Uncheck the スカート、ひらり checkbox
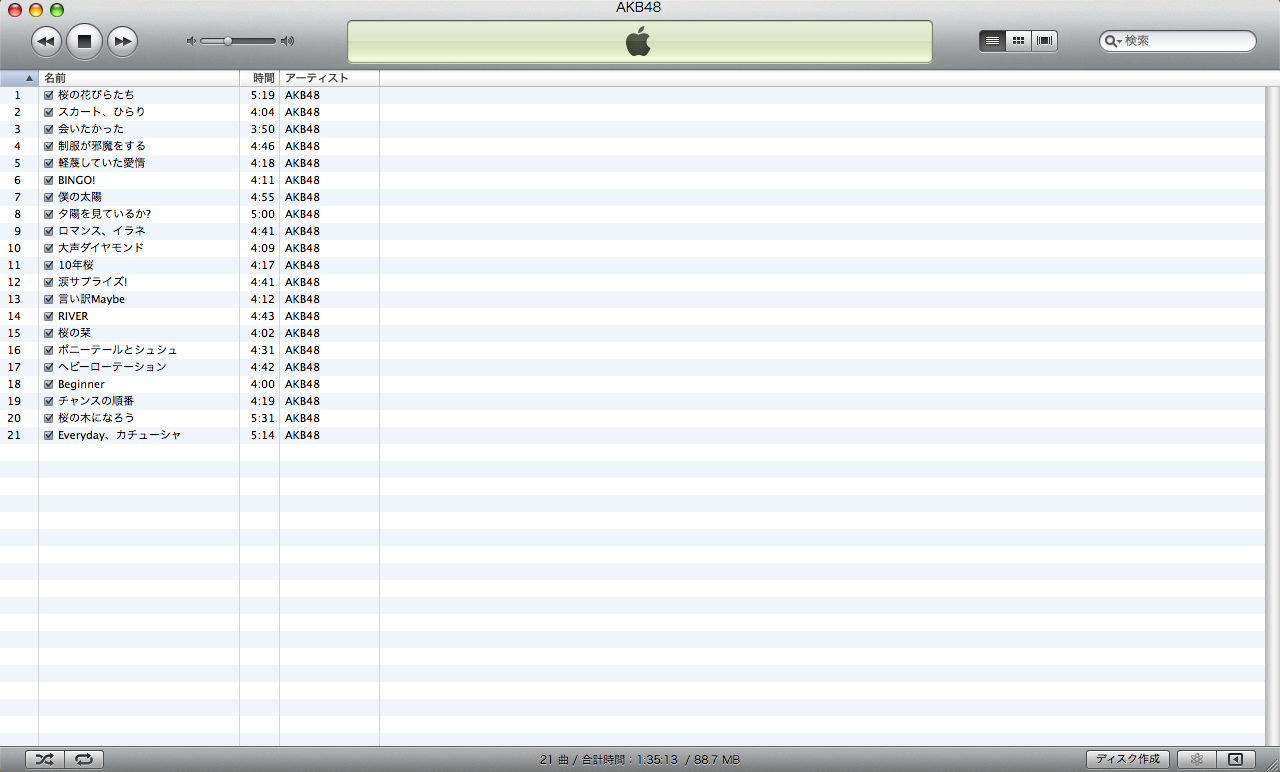Screen dimensions: 1280x772 click(48, 112)
